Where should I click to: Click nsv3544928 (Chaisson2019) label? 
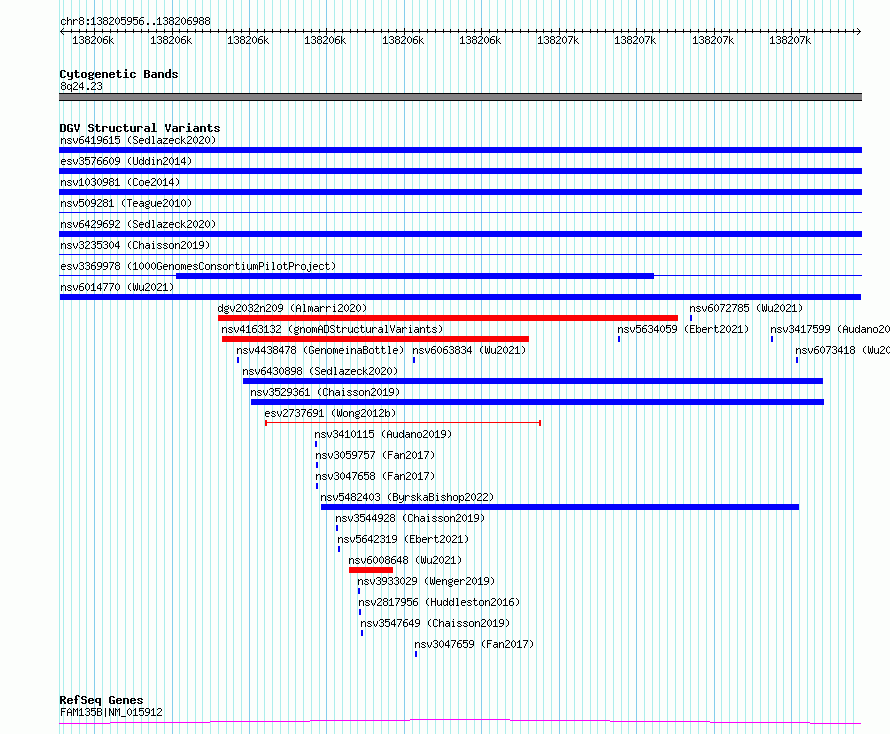pyautogui.click(x=410, y=518)
